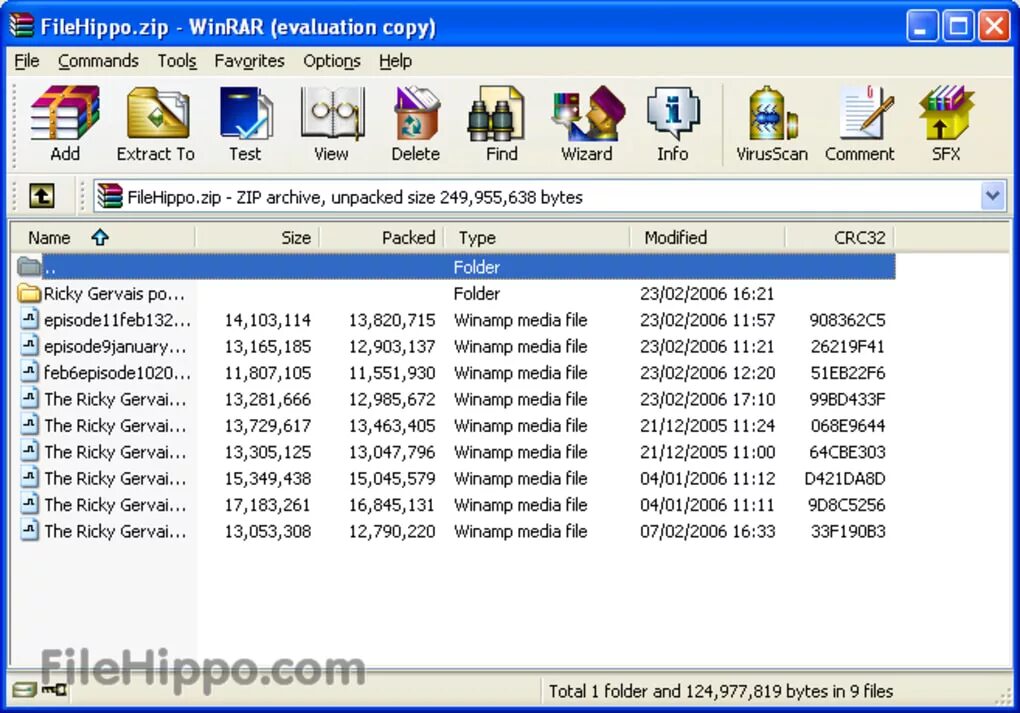Image resolution: width=1020 pixels, height=713 pixels.
Task: Click the Delete toolbar icon
Action: coord(416,124)
